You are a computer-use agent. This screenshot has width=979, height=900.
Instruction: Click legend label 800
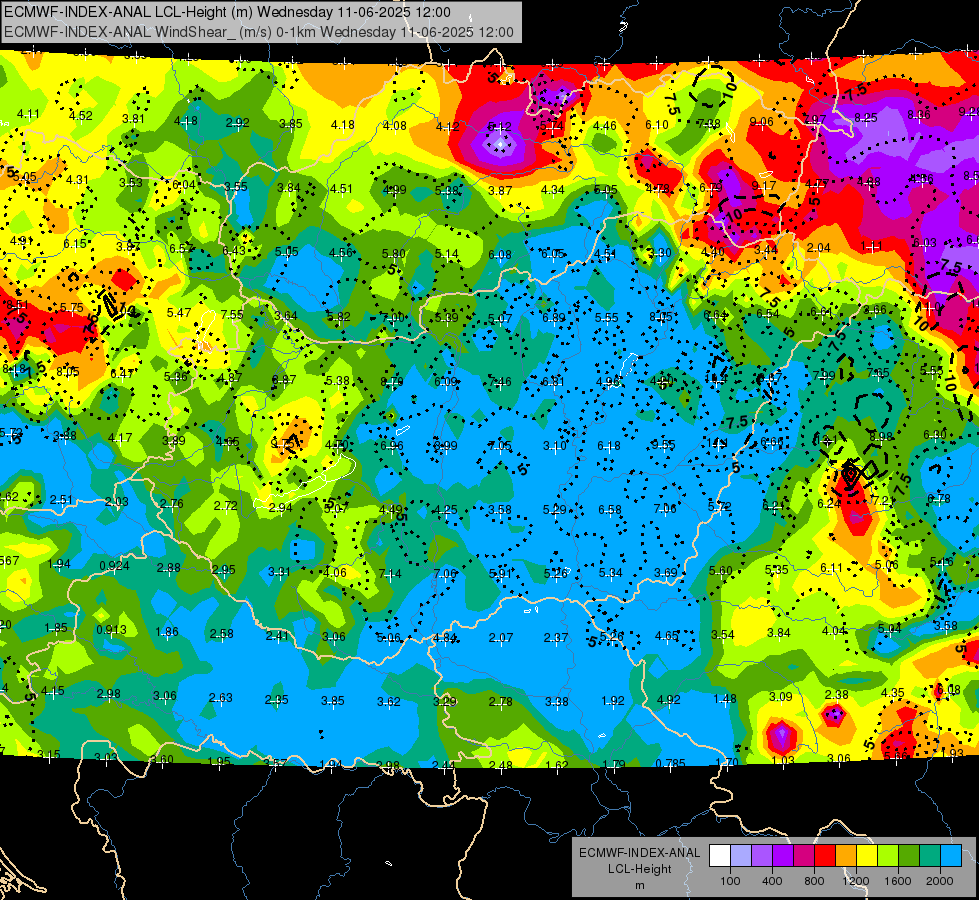click(814, 881)
